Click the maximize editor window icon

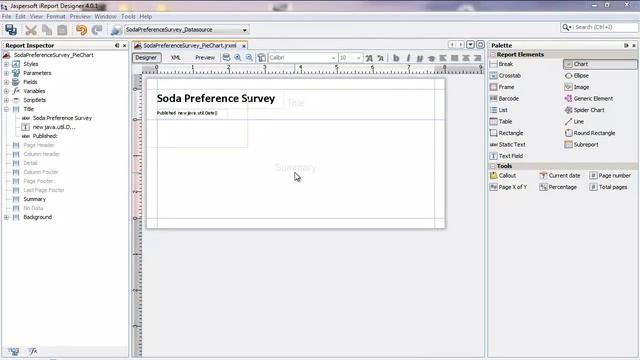coord(480,44)
